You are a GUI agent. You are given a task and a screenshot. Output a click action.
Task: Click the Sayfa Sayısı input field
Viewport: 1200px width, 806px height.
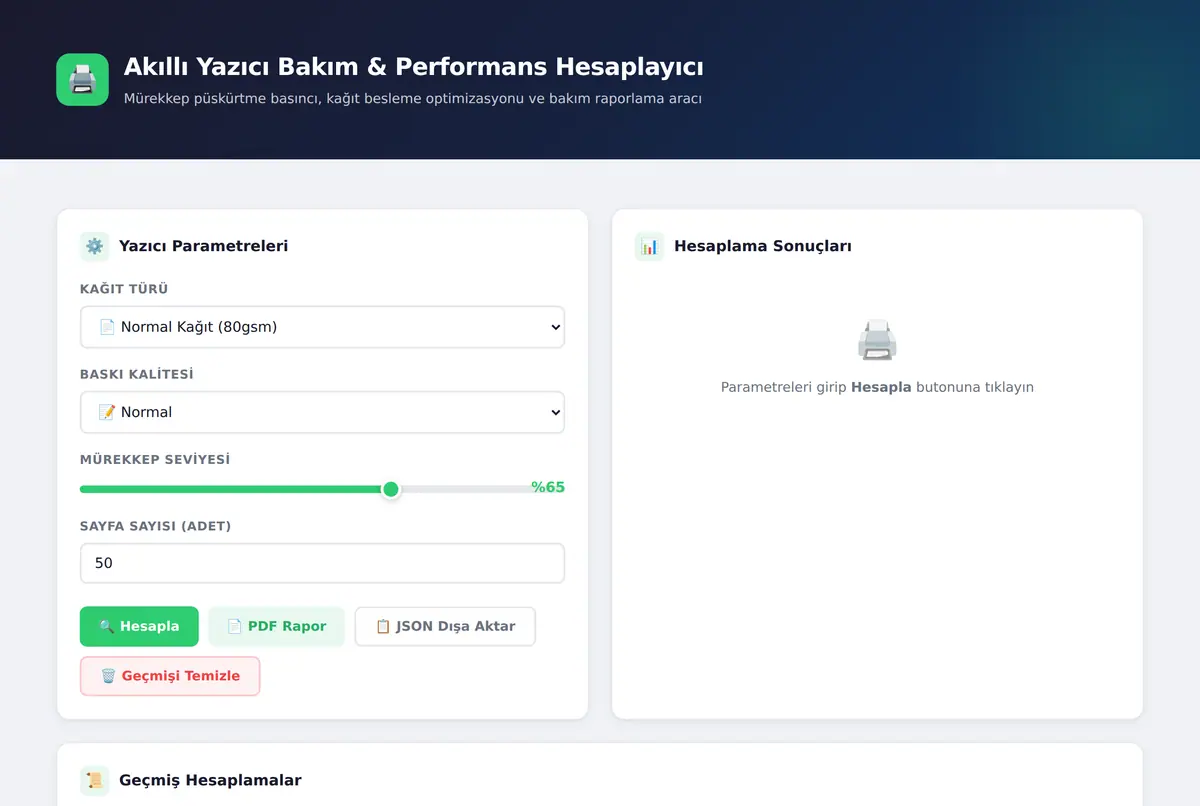pyautogui.click(x=322, y=563)
